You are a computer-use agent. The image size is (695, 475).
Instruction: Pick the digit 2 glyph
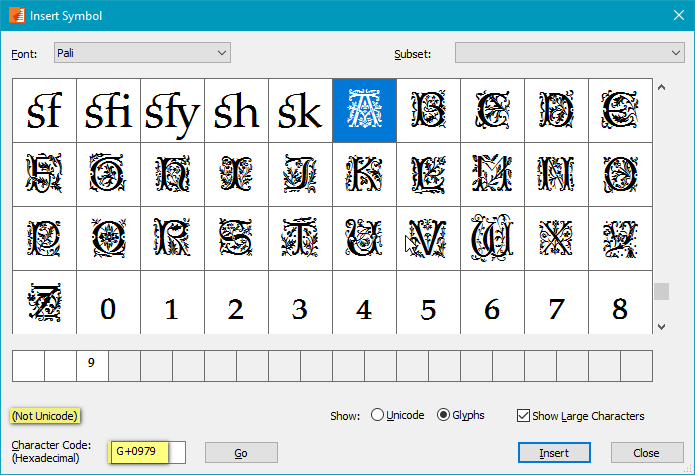(x=236, y=302)
